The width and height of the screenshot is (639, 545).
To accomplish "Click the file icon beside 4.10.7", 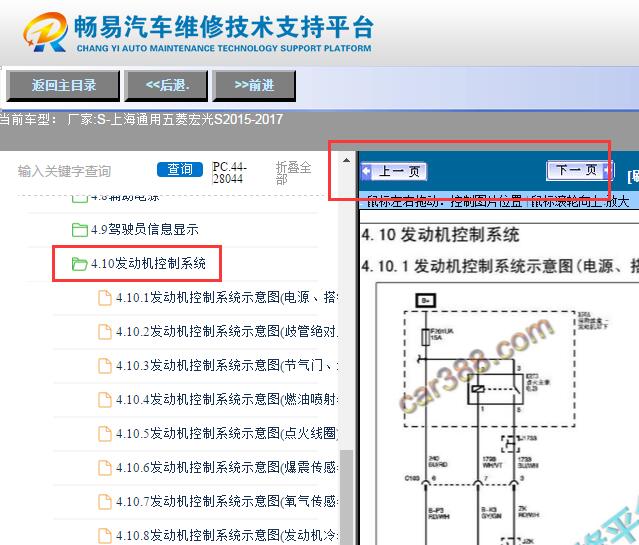I will coord(105,502).
